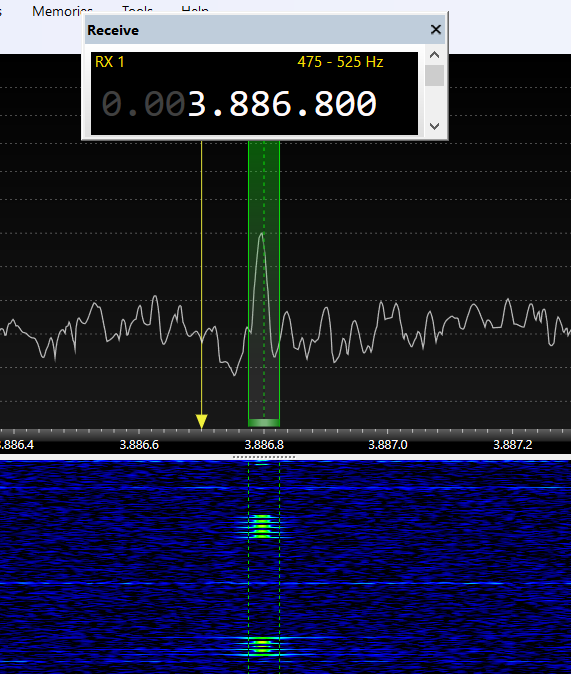Screen dimensions: 571x674
Task: Open the Help menu
Action: [x=195, y=9]
